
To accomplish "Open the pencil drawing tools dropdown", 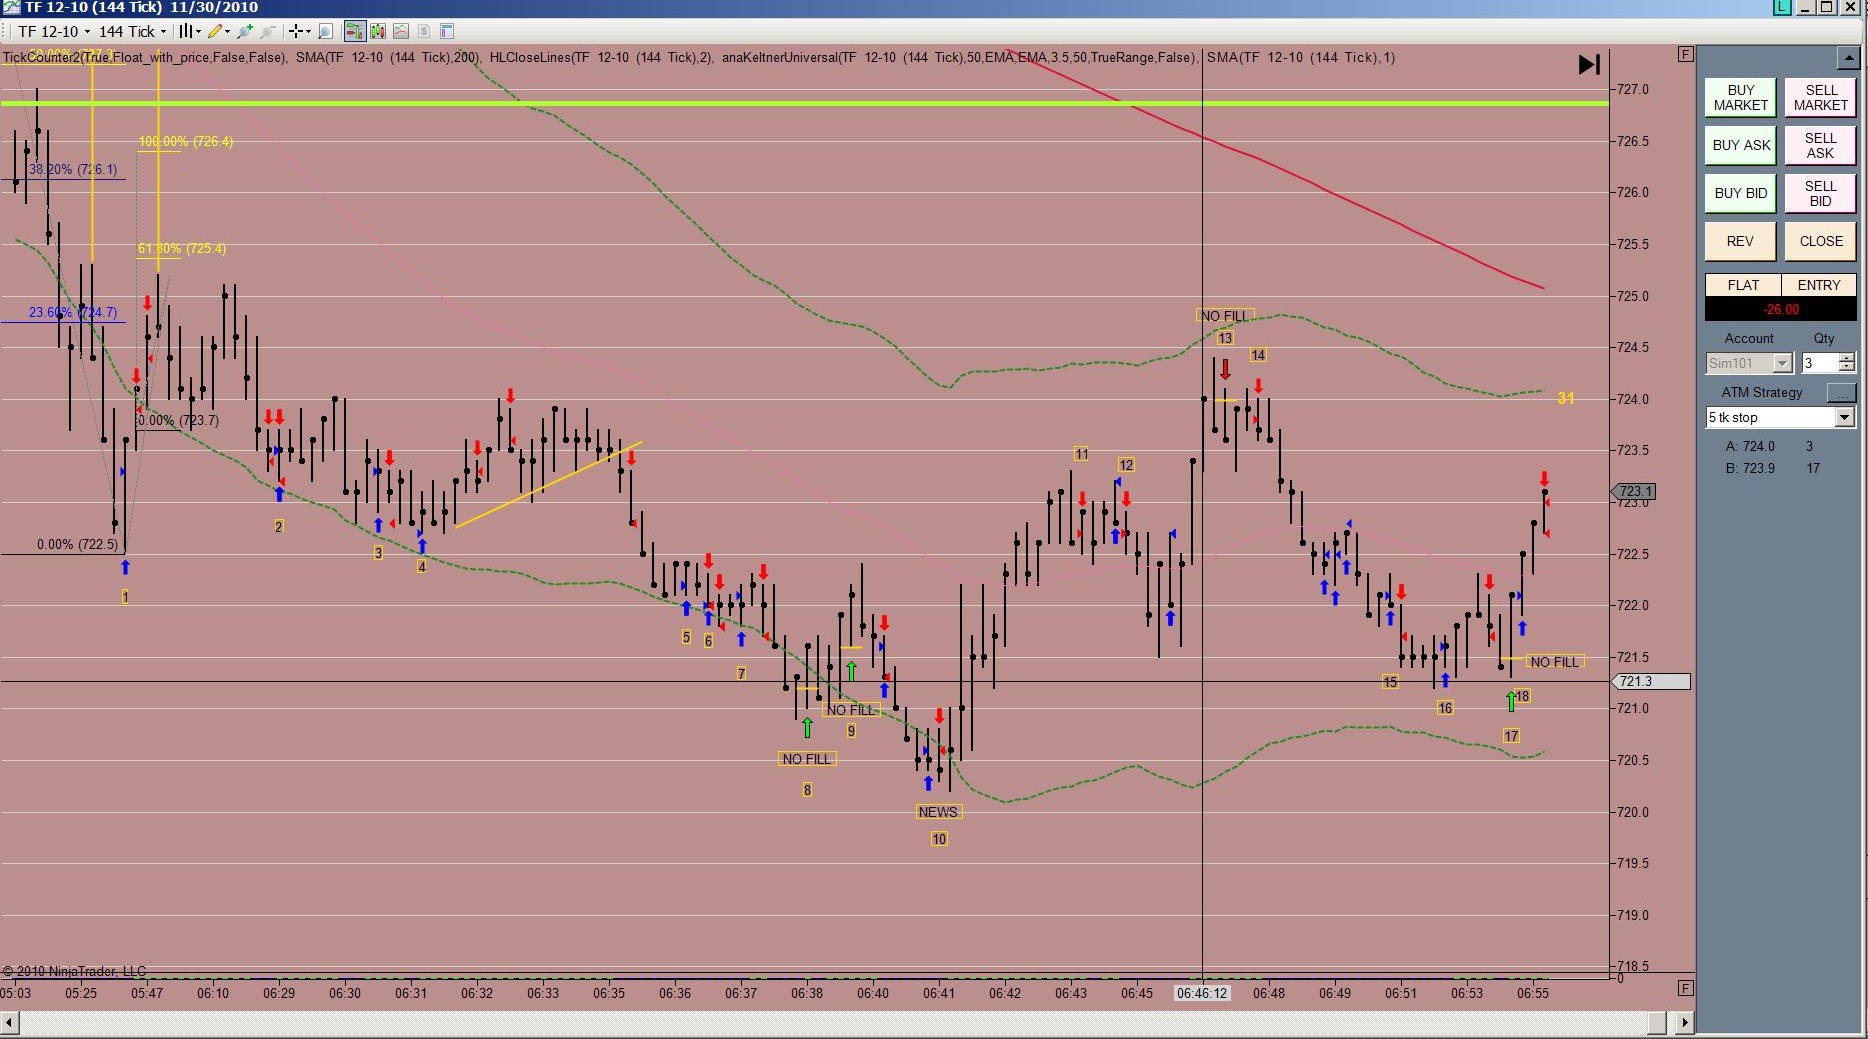I will [x=219, y=31].
